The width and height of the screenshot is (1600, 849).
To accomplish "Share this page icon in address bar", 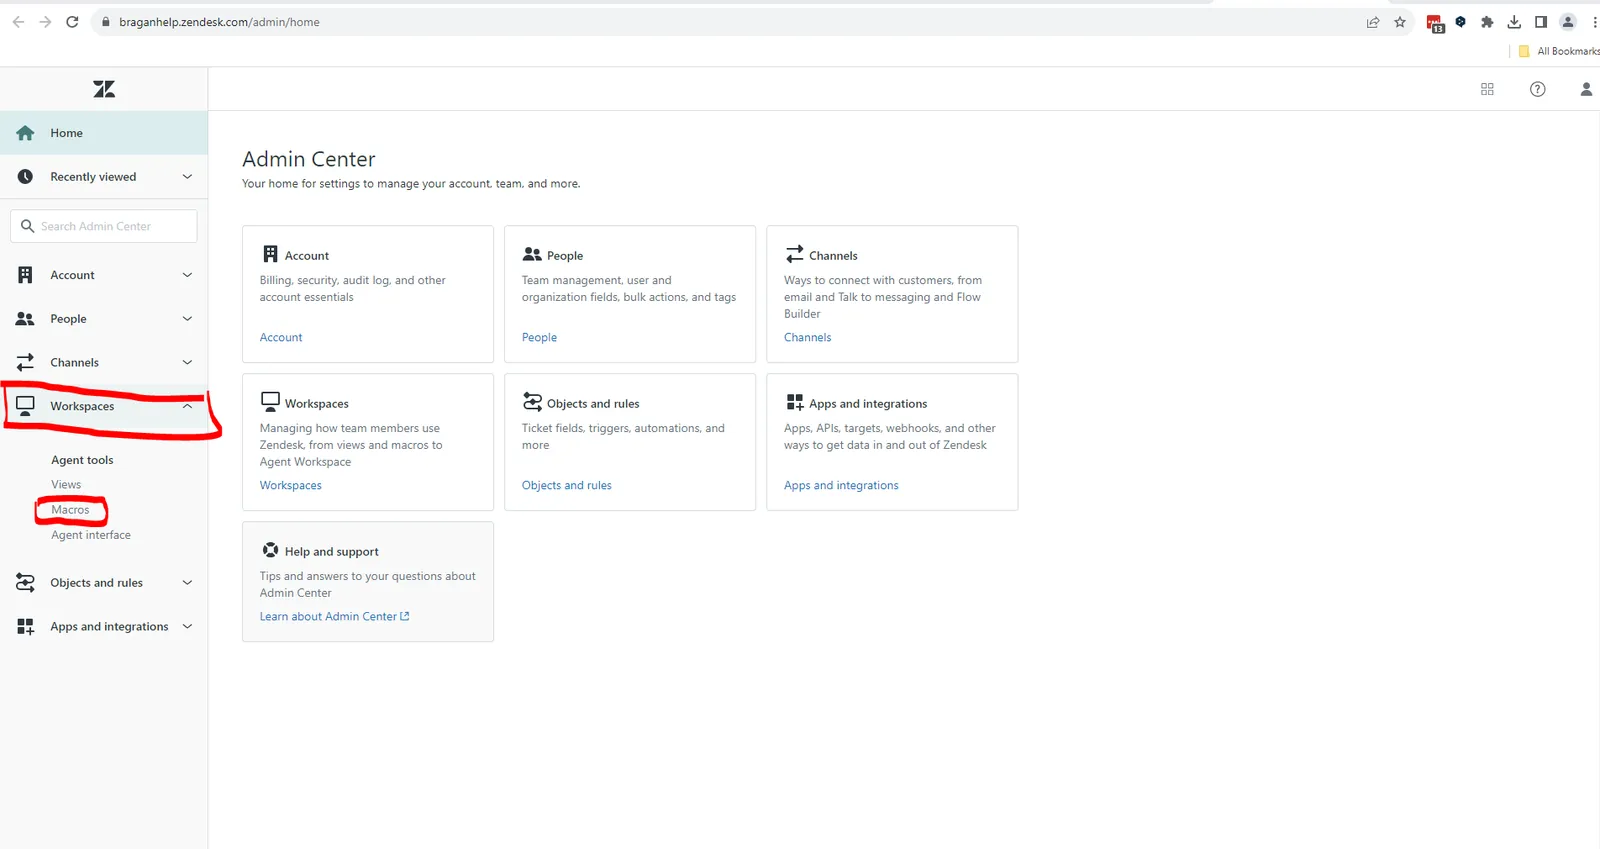I will point(1373,22).
